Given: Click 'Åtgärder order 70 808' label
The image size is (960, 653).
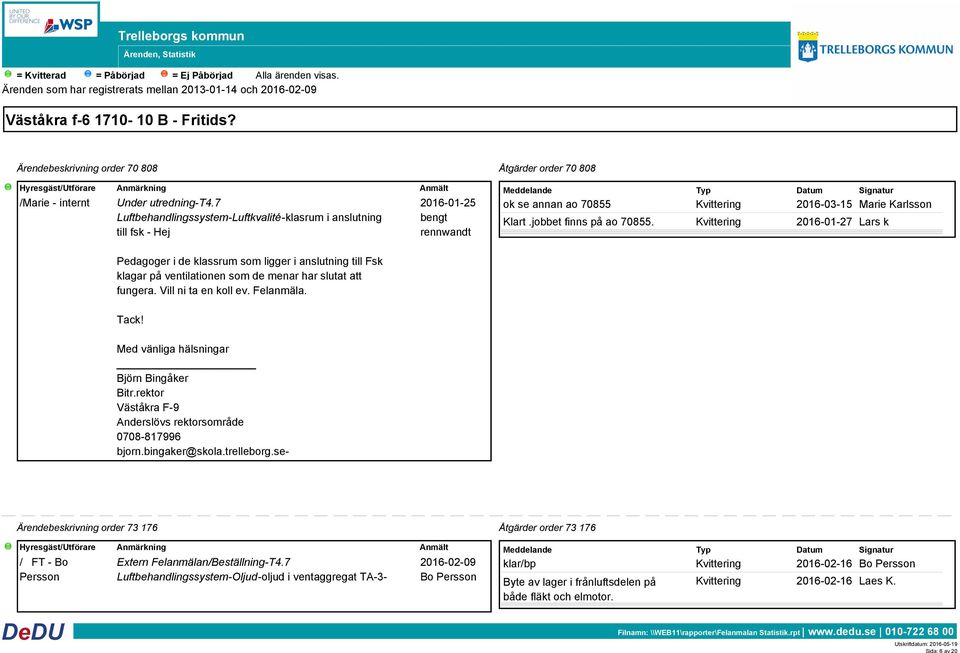Looking at the screenshot, I should (x=547, y=168).
